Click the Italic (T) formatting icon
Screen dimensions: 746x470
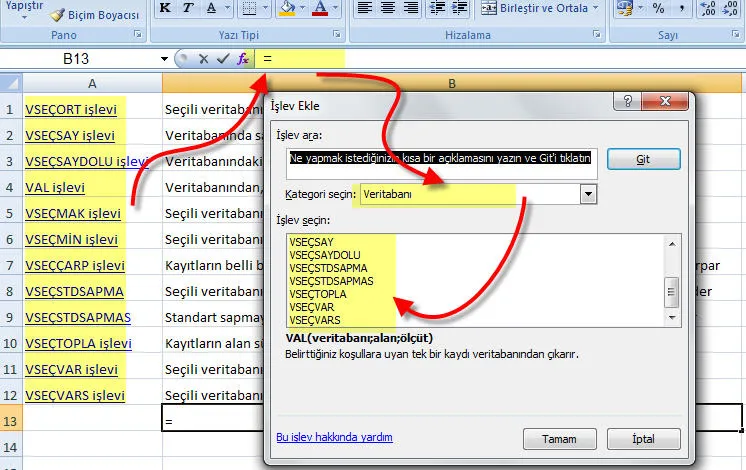(x=188, y=9)
